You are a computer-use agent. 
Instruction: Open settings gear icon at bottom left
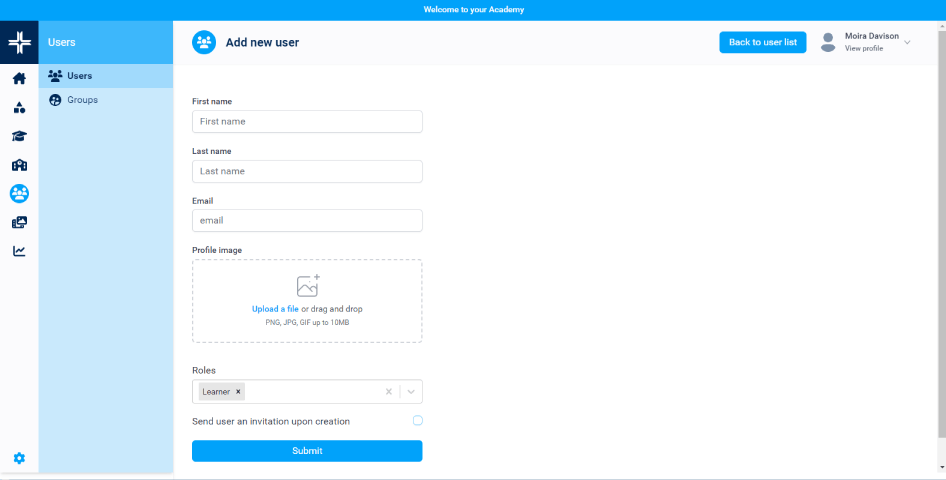pos(19,458)
